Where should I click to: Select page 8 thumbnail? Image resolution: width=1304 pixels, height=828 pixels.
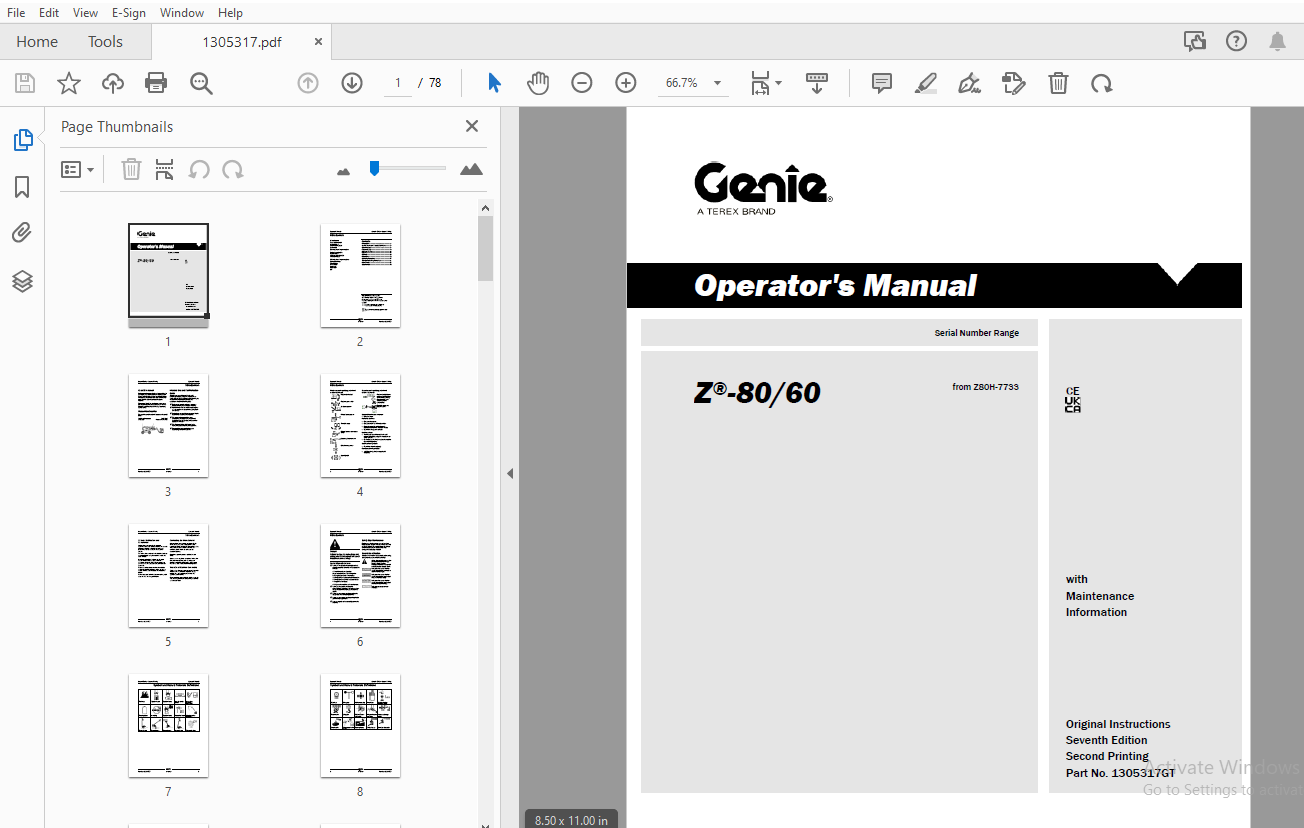(x=360, y=725)
